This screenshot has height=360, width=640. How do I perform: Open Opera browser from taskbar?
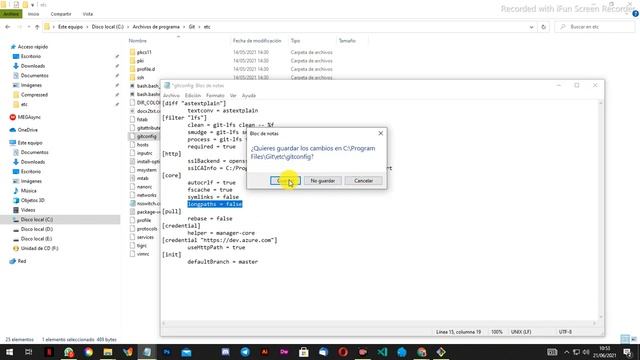[x=343, y=352]
